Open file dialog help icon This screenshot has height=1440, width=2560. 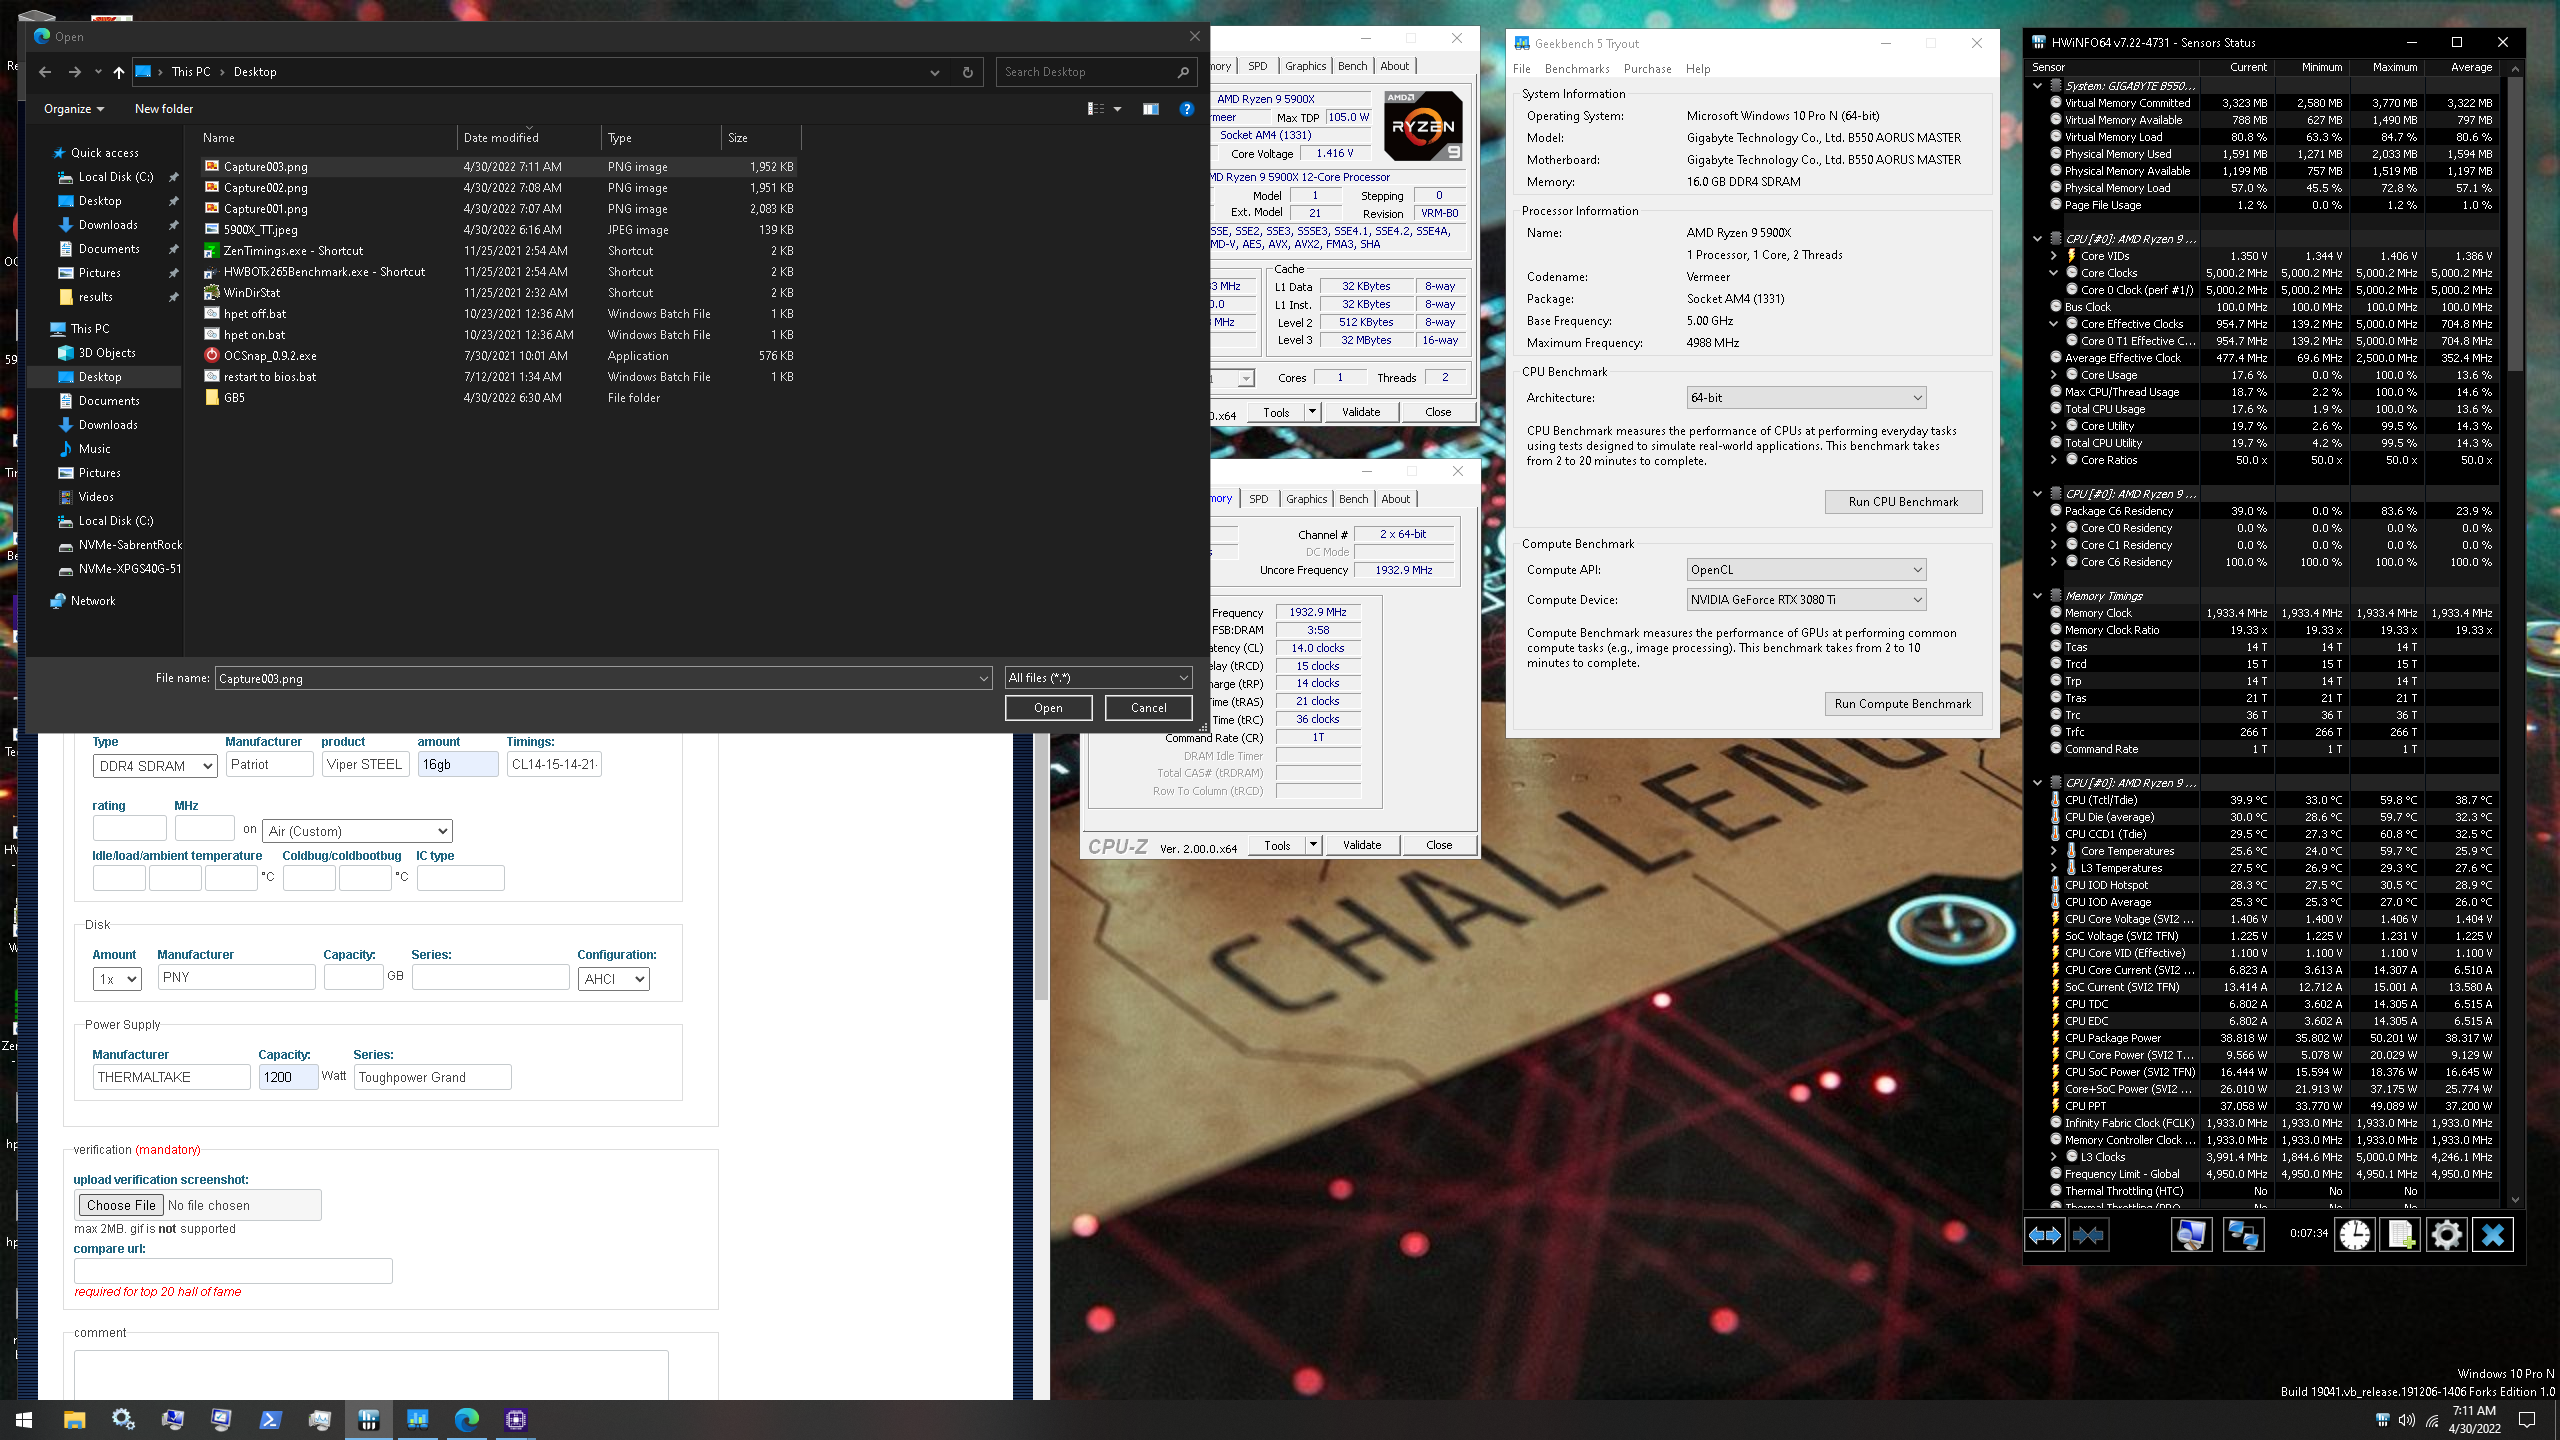click(x=1187, y=109)
